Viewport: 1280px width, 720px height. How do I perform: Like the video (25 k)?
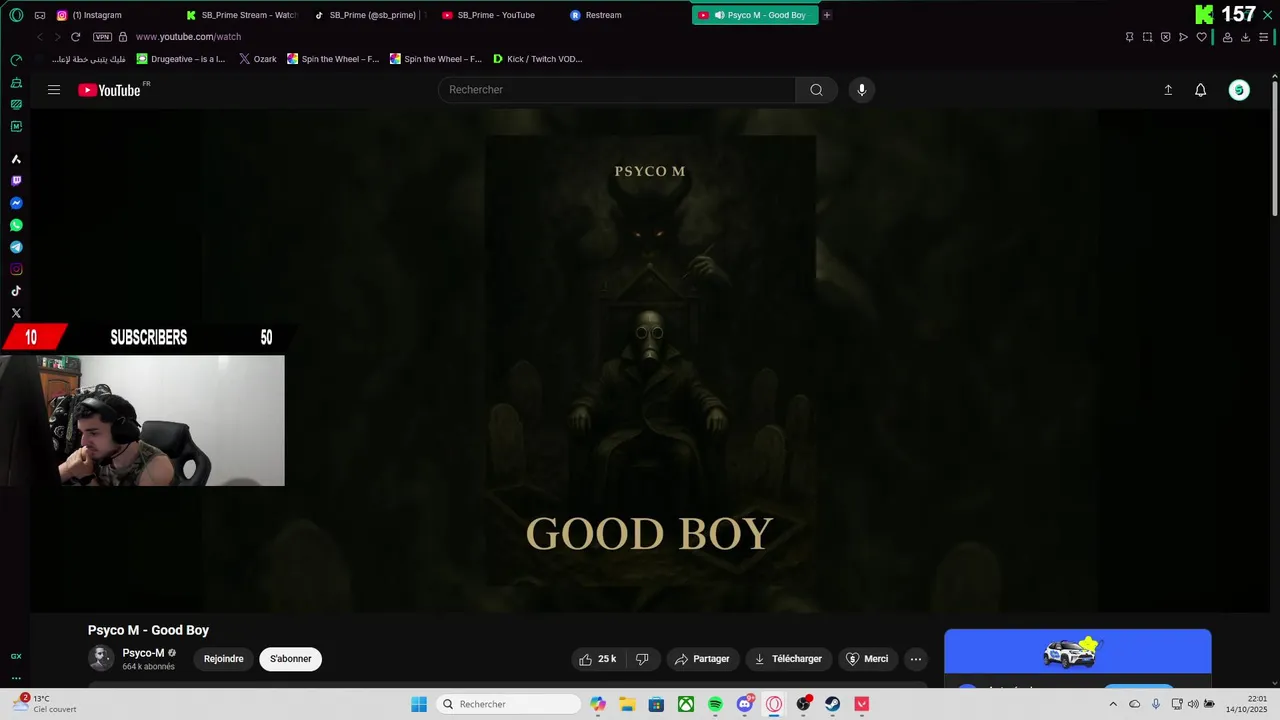(598, 659)
